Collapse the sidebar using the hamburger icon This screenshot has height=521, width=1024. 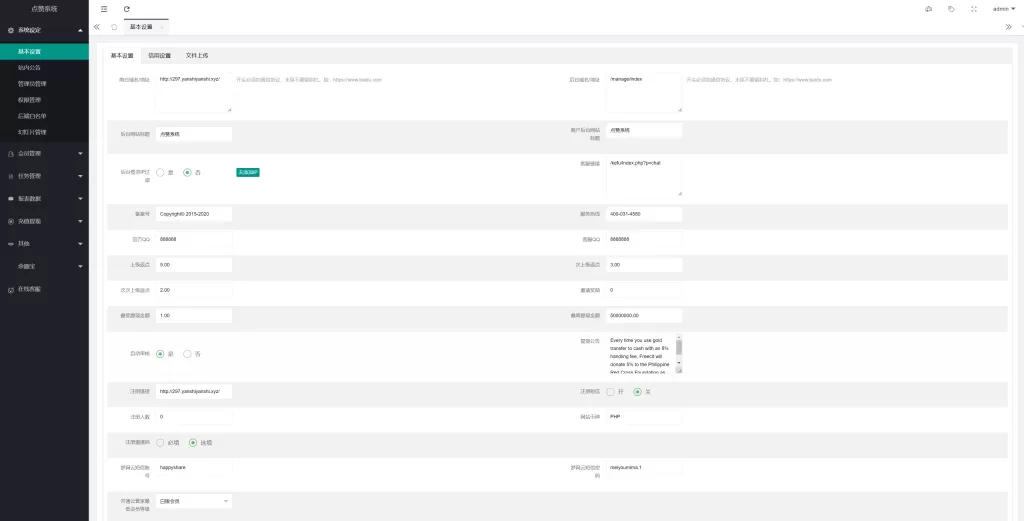pos(104,9)
